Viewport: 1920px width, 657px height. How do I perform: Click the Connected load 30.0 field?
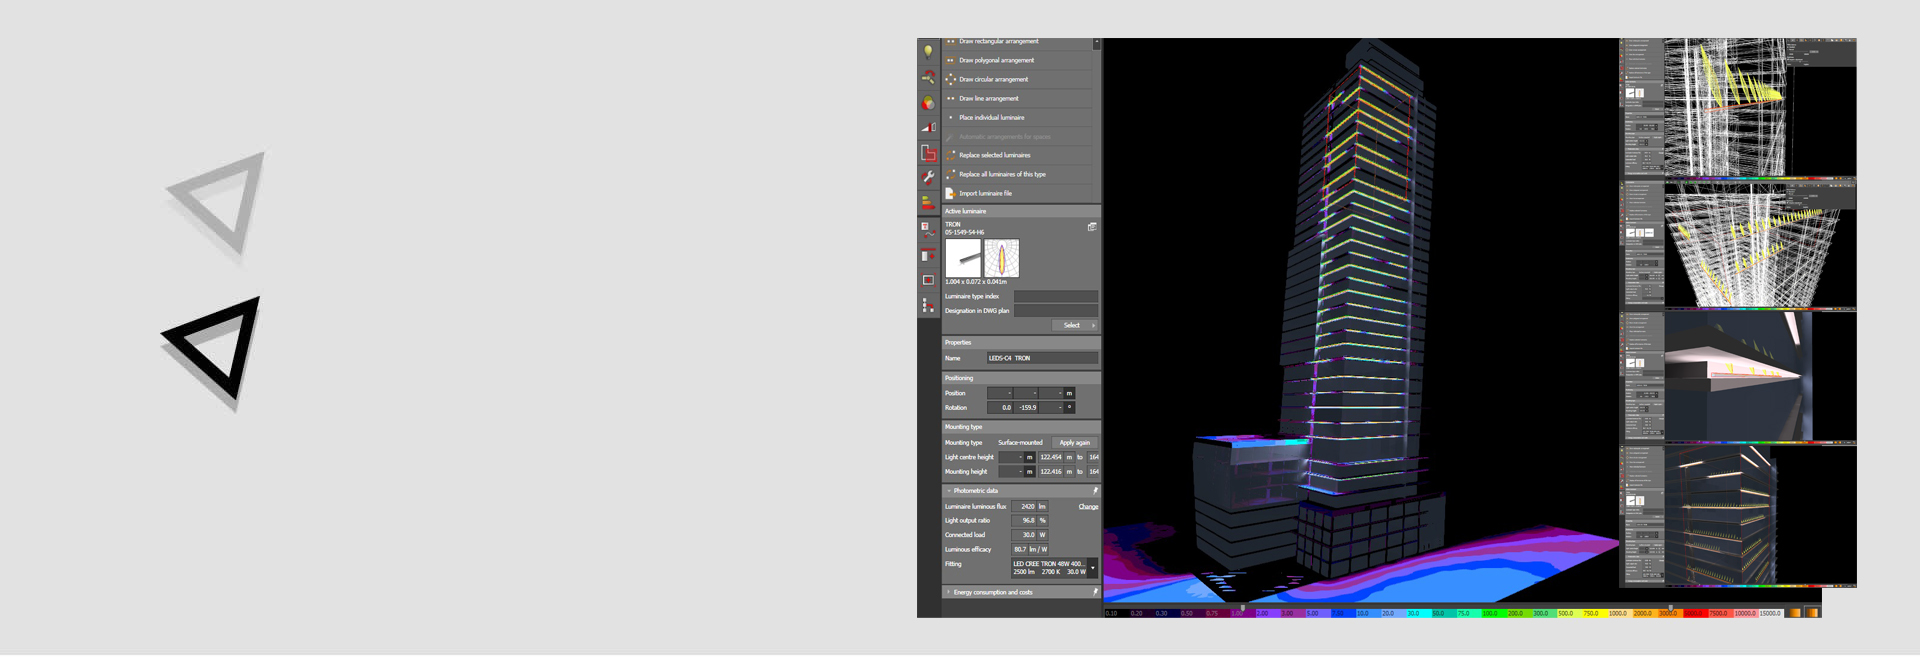tap(1023, 535)
